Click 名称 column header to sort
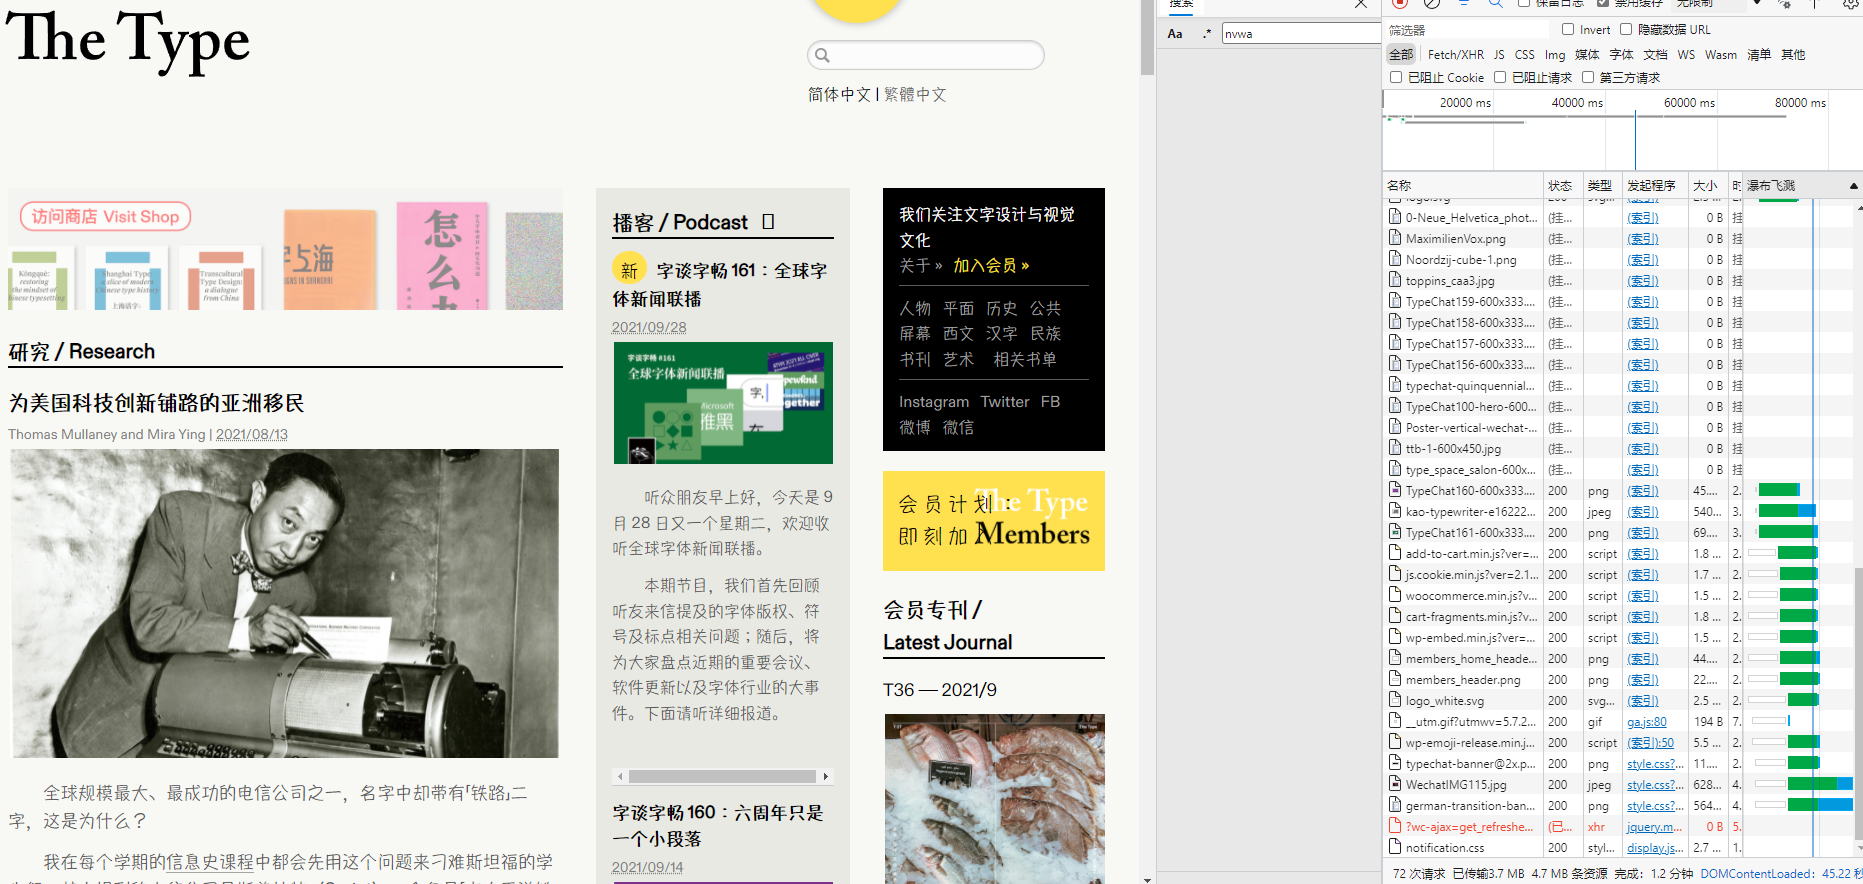 1399,186
